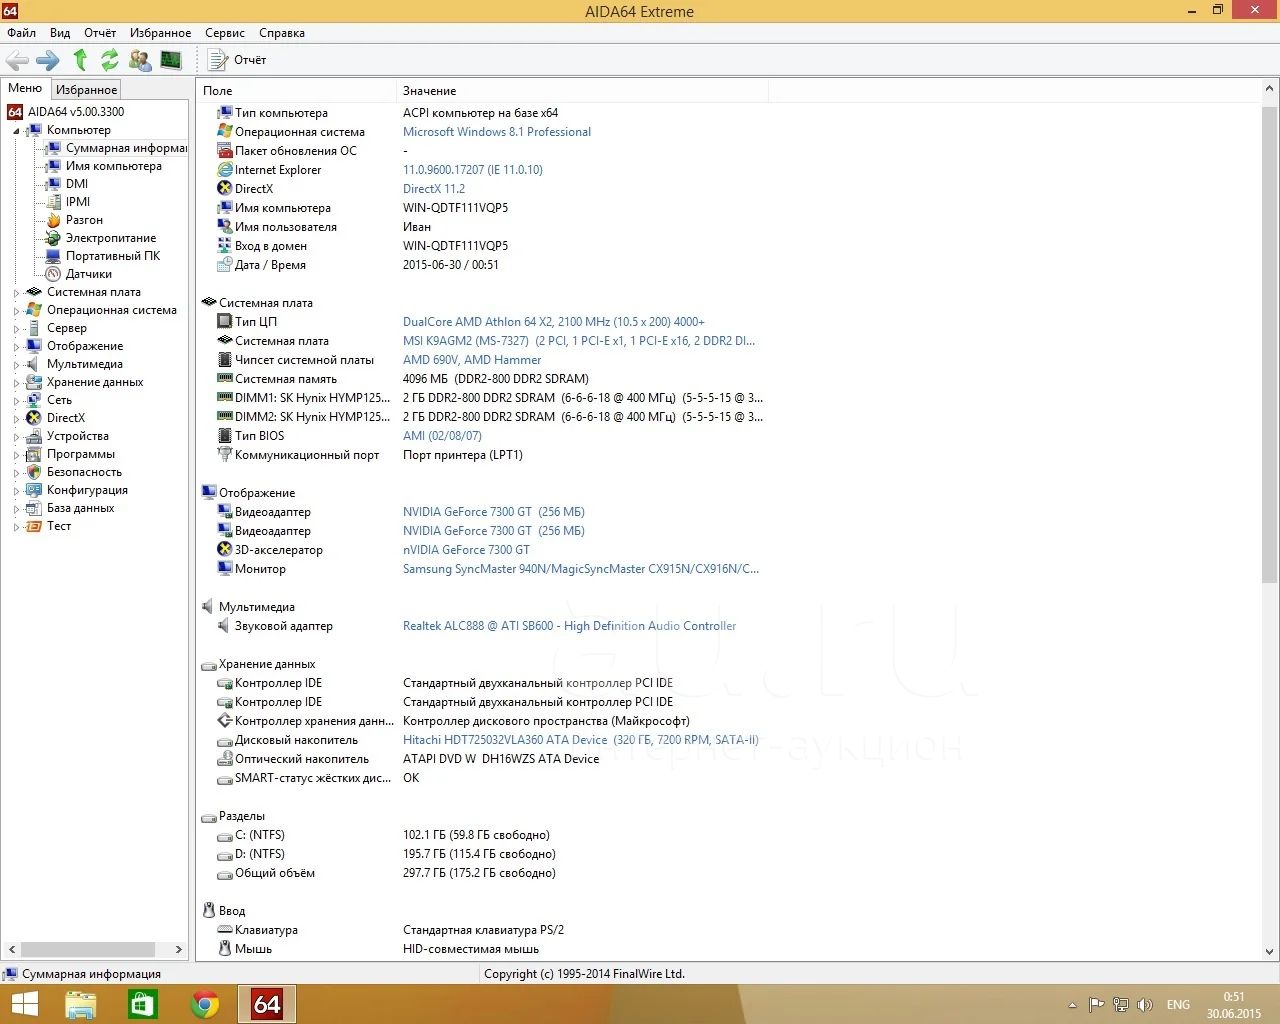
Task: Click the green monitor diagnostics toolbar icon
Action: tap(171, 60)
